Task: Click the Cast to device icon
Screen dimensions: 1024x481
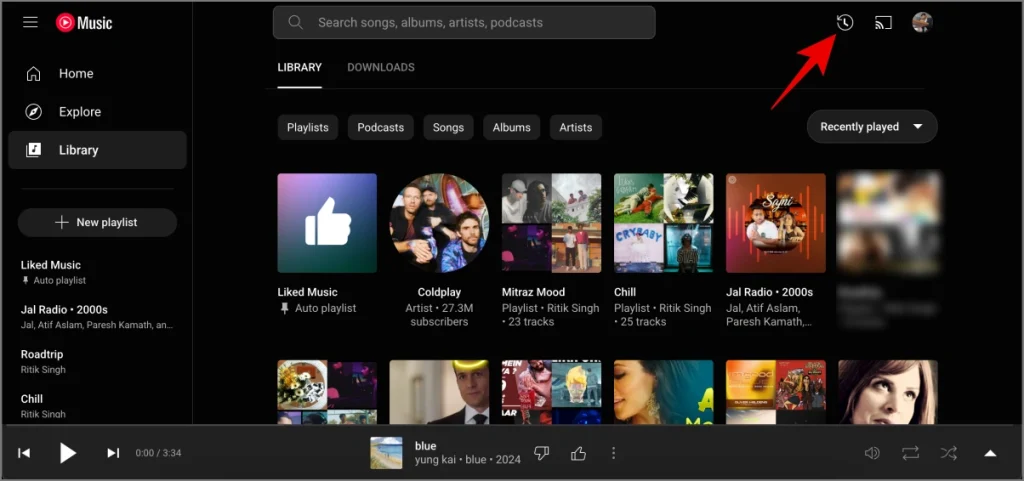Action: 883,23
